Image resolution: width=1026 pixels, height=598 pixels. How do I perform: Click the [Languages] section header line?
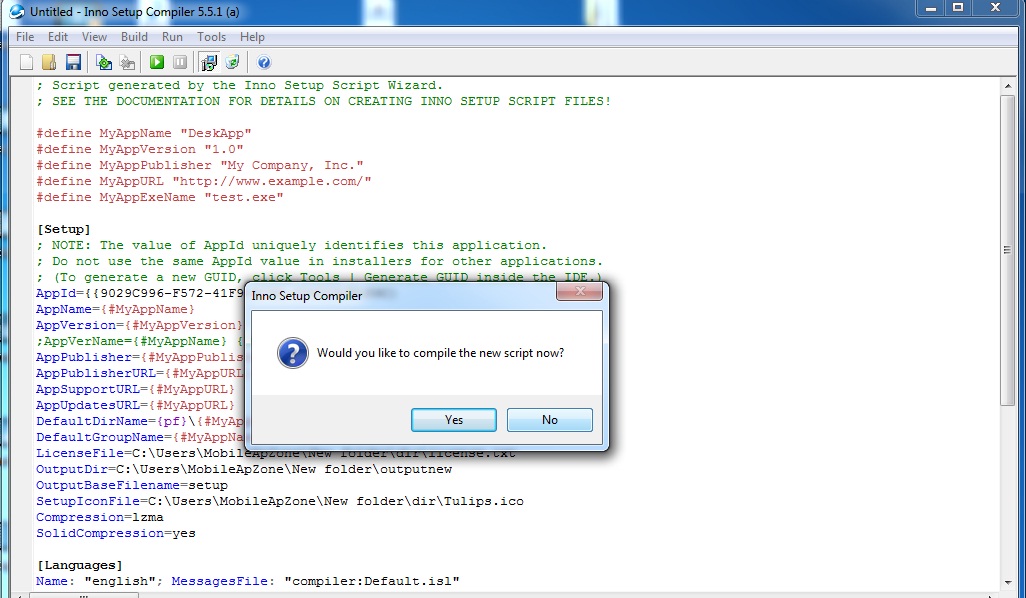(79, 565)
